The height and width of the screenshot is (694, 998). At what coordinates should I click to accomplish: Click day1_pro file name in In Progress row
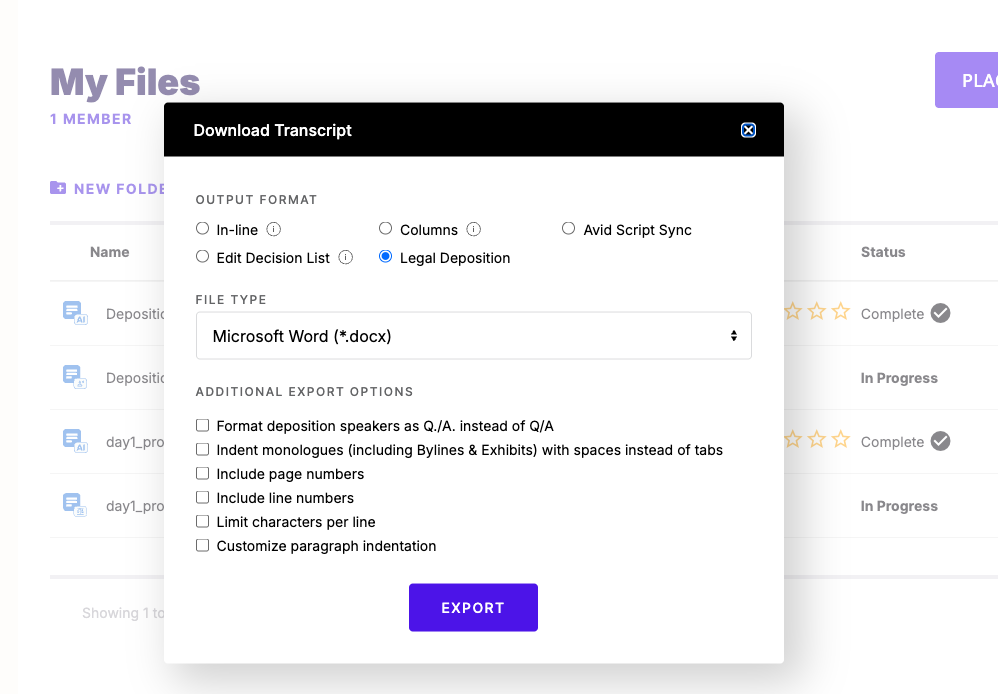coord(135,506)
